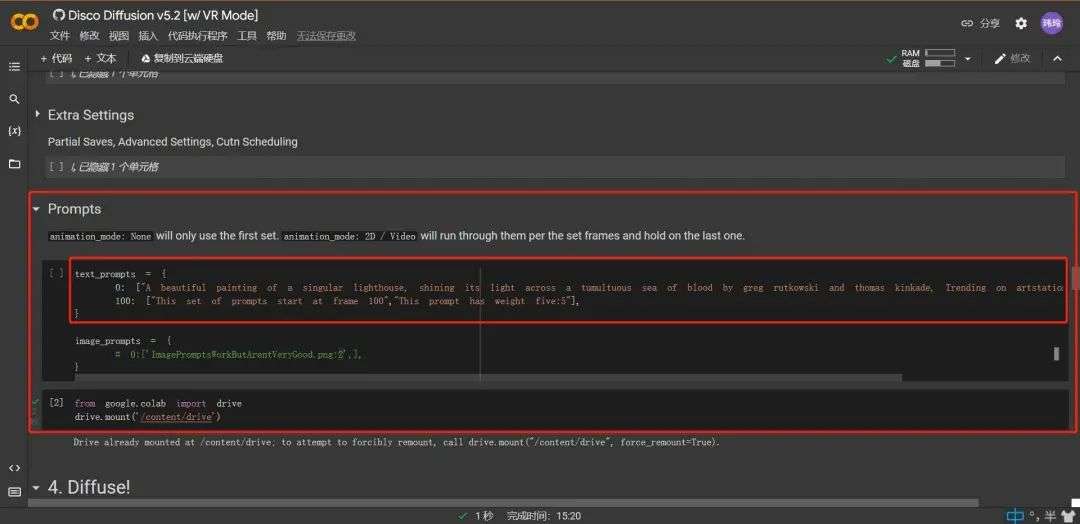1080x524 pixels.
Task: Add a text cell with + 文本
Action: tap(101, 59)
